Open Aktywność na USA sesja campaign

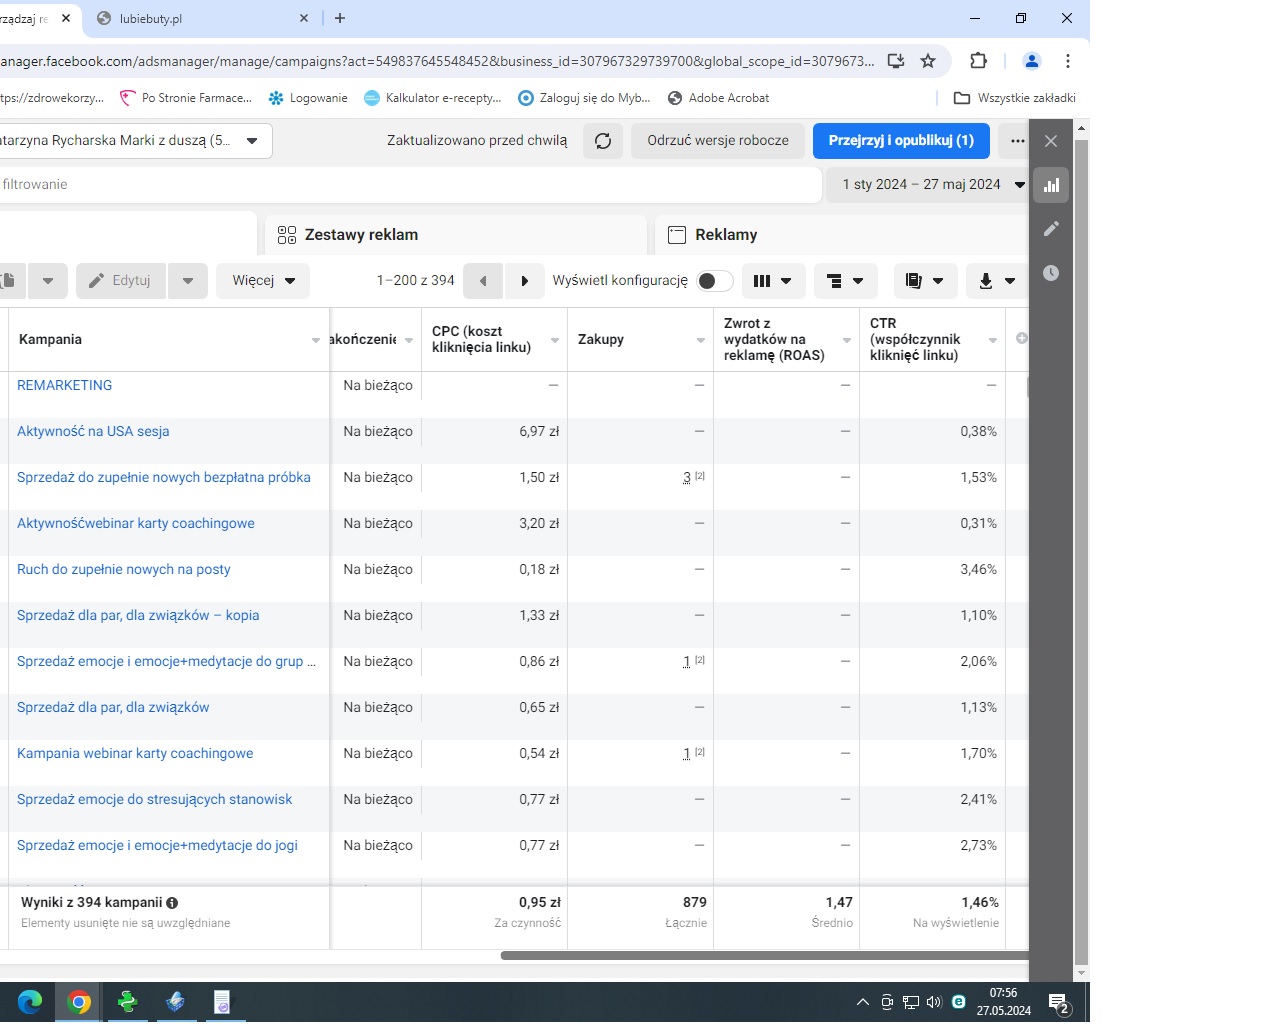pyautogui.click(x=93, y=431)
